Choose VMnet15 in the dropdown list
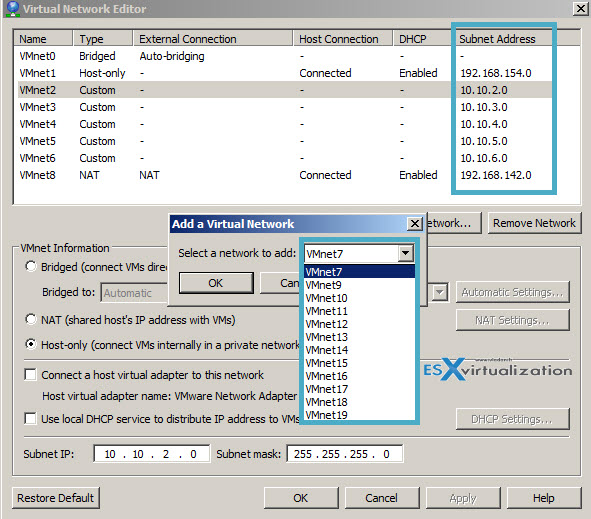This screenshot has width=591, height=519. coord(360,363)
